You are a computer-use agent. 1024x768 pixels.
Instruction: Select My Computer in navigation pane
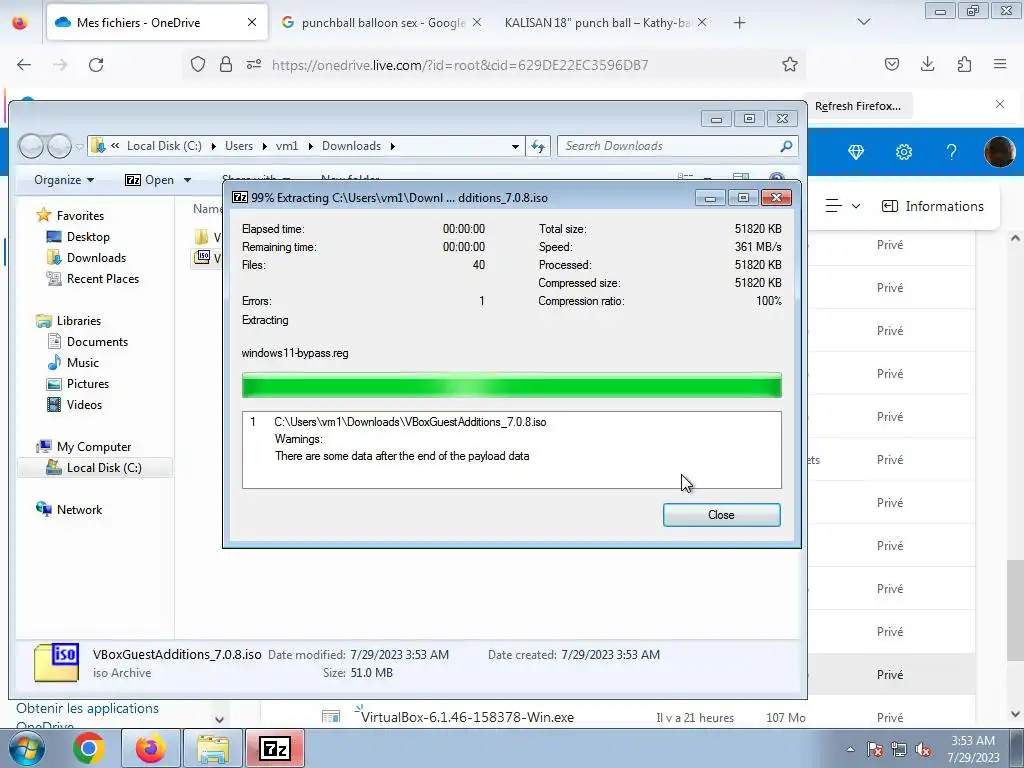(93, 447)
